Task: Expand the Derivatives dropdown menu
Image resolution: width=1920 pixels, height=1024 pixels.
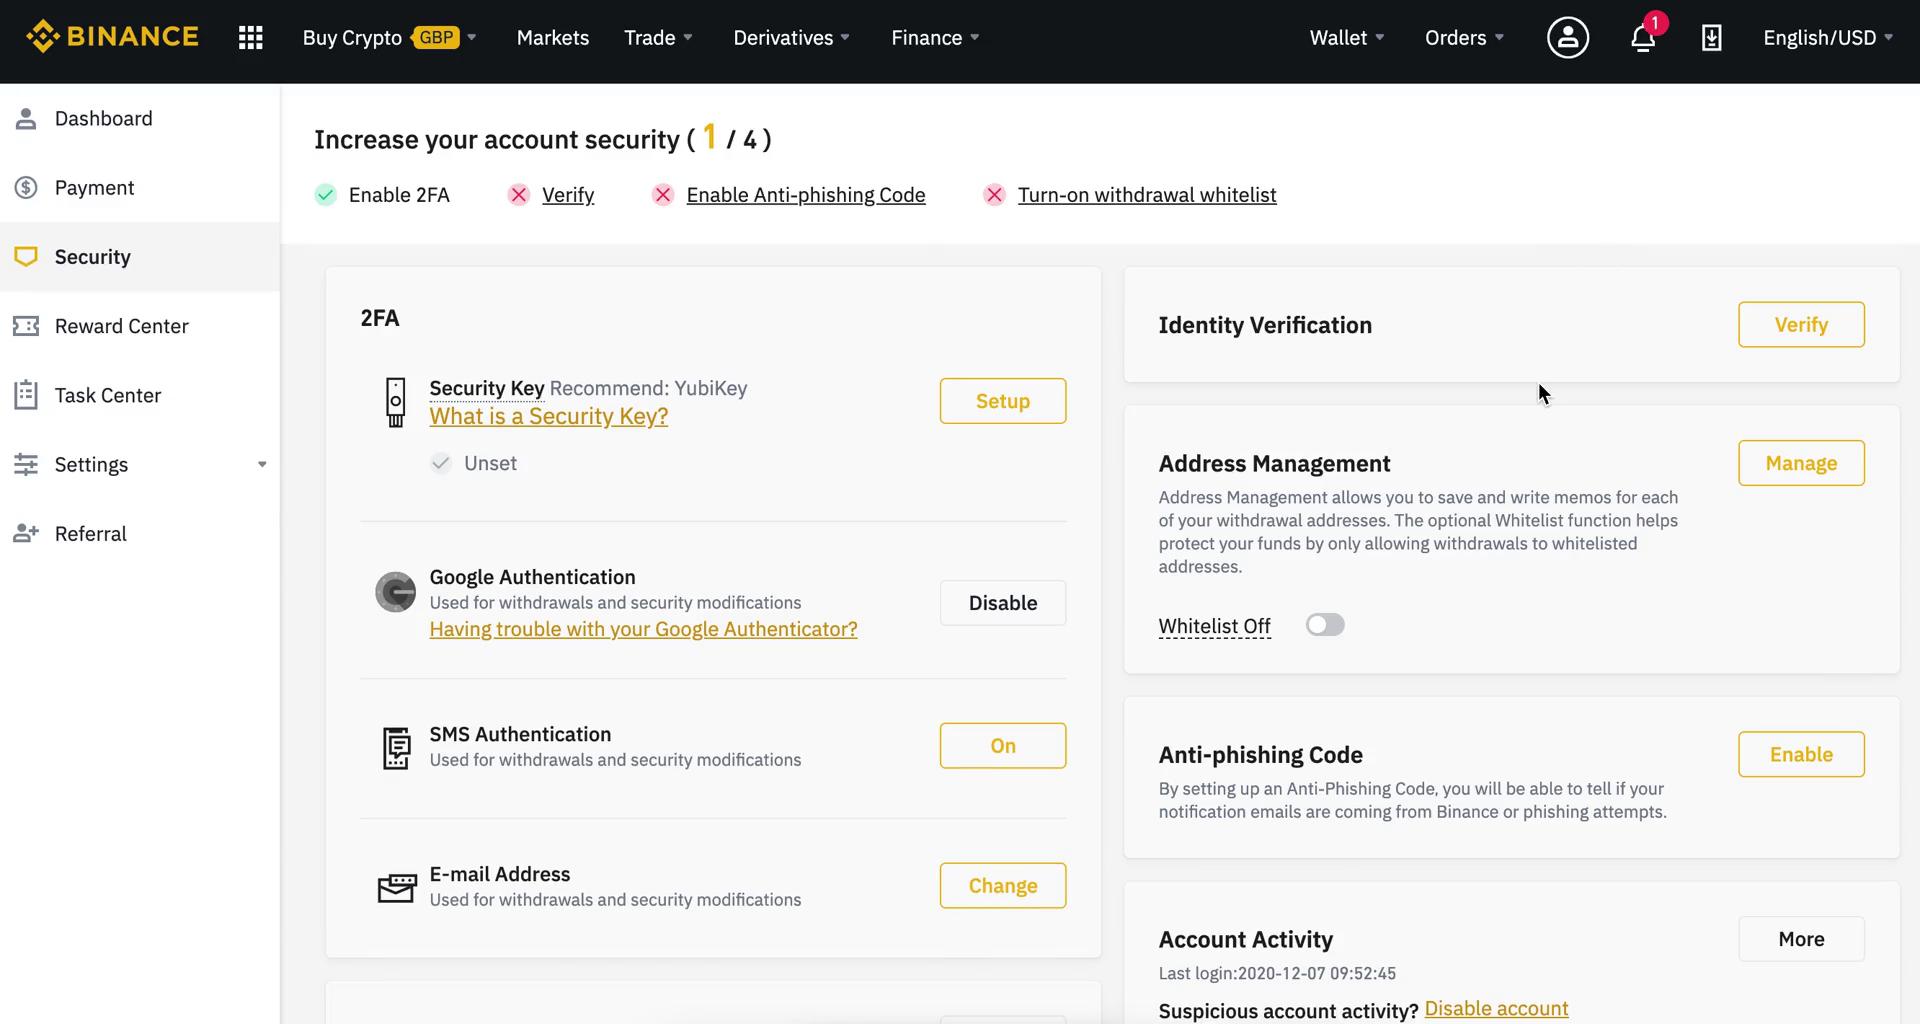Action: tap(791, 38)
